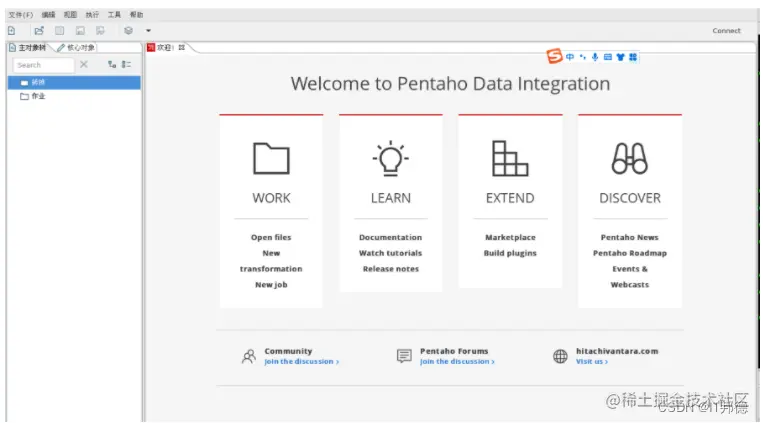Close the 欢迎! welcome tab
This screenshot has height=423, width=763.
pos(182,47)
